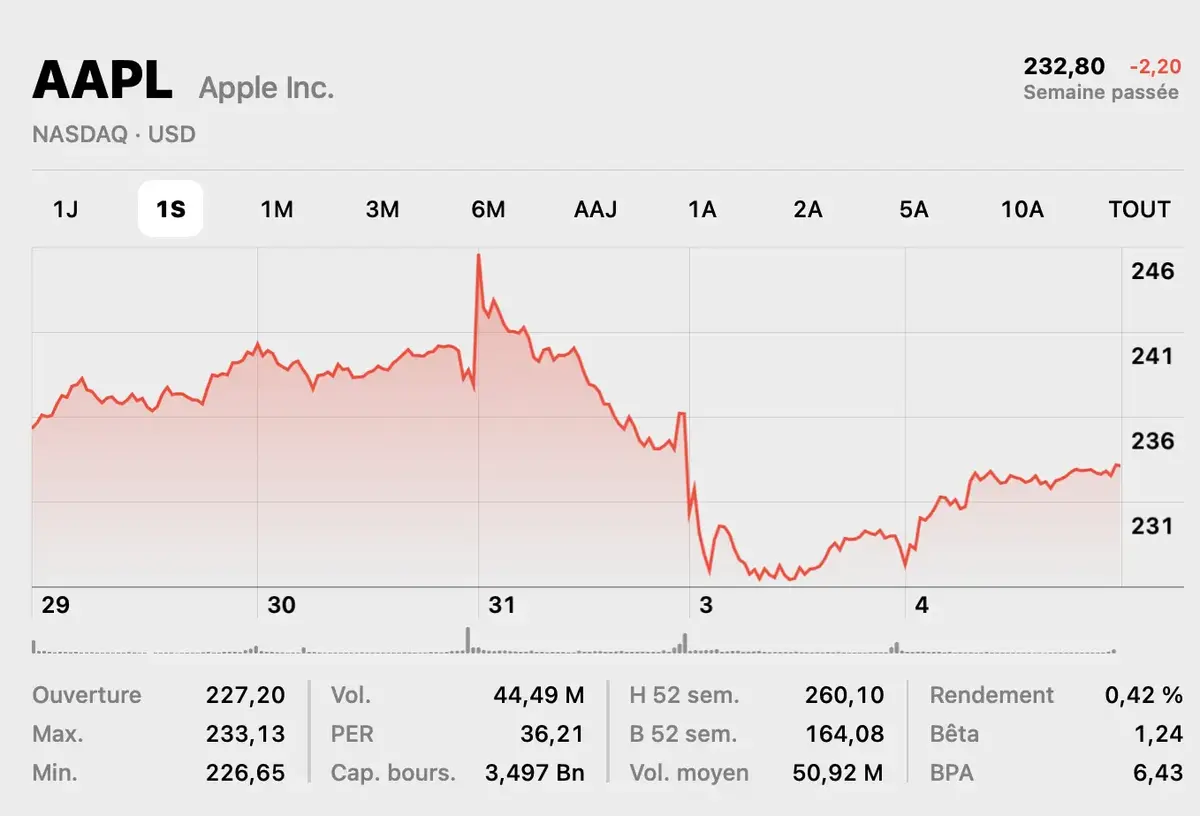Select the Apple Inc. company name

point(268,88)
